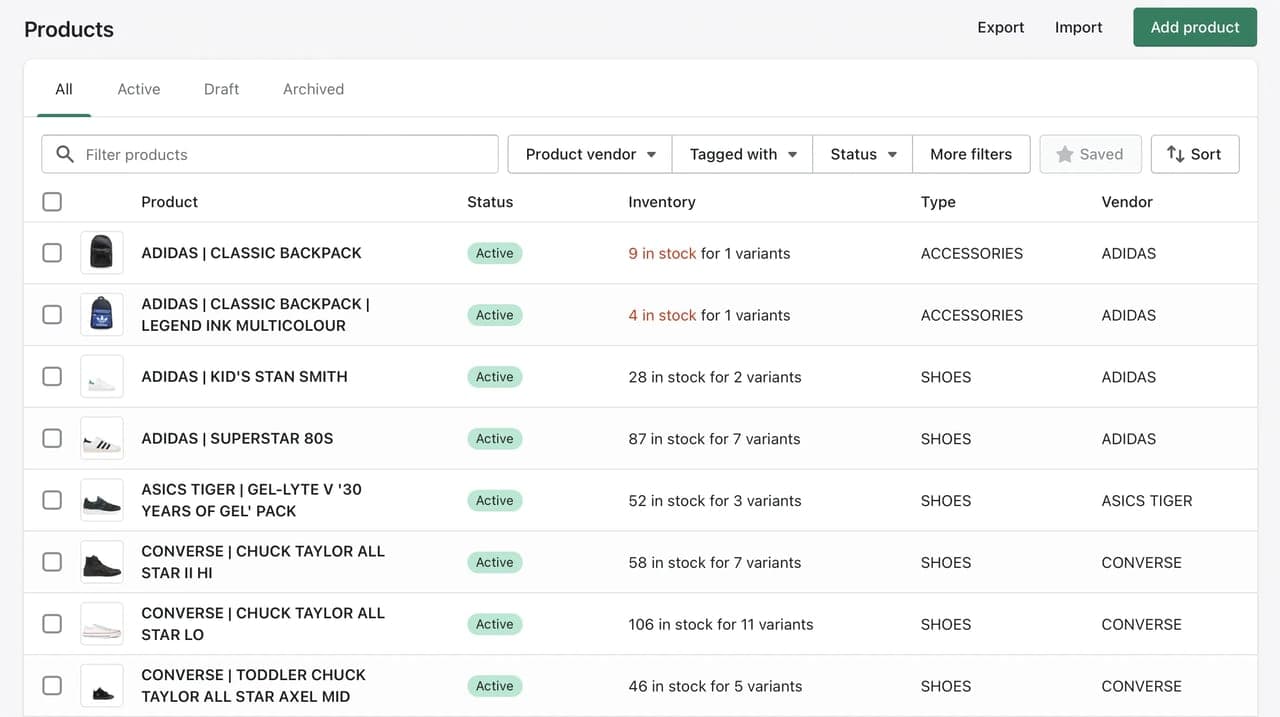Open the ADIDAS Classic Backpack product thumbnail

102,253
